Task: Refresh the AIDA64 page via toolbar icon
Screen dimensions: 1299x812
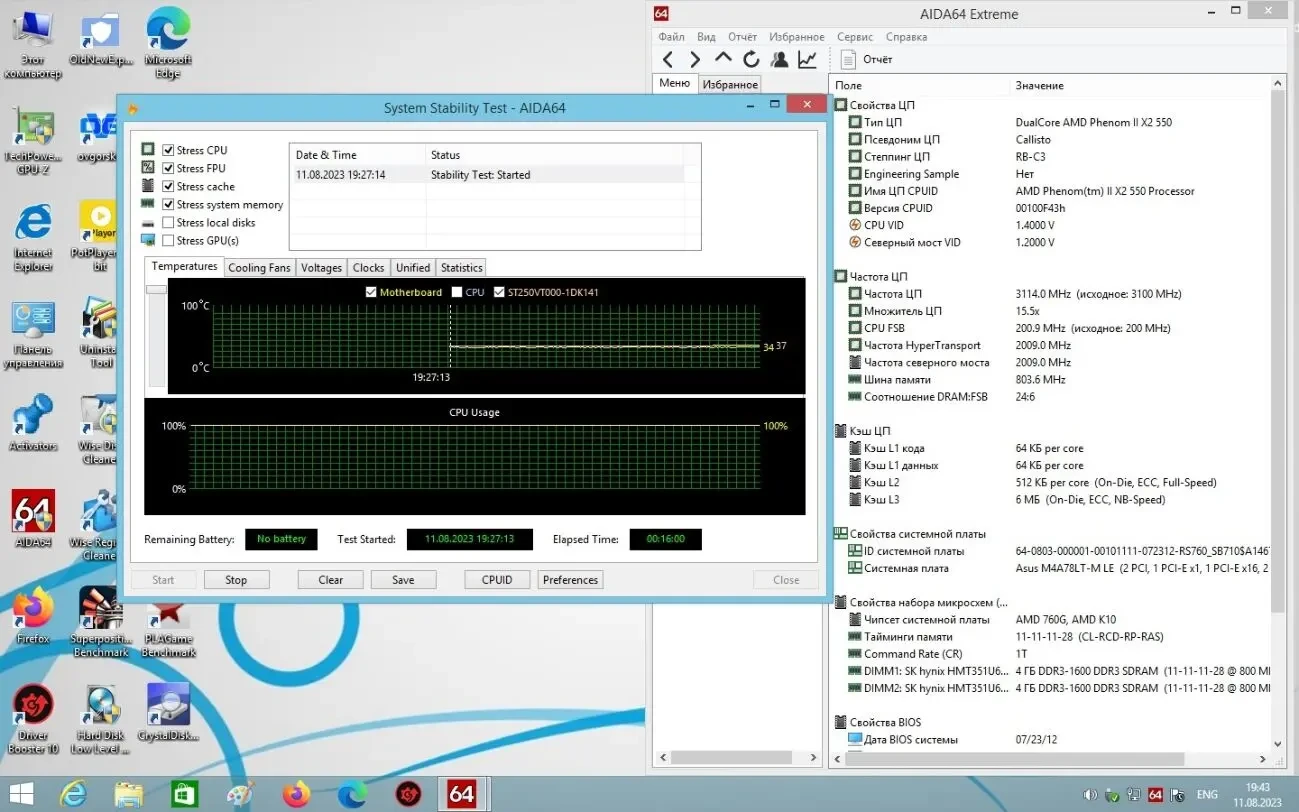Action: pos(751,60)
